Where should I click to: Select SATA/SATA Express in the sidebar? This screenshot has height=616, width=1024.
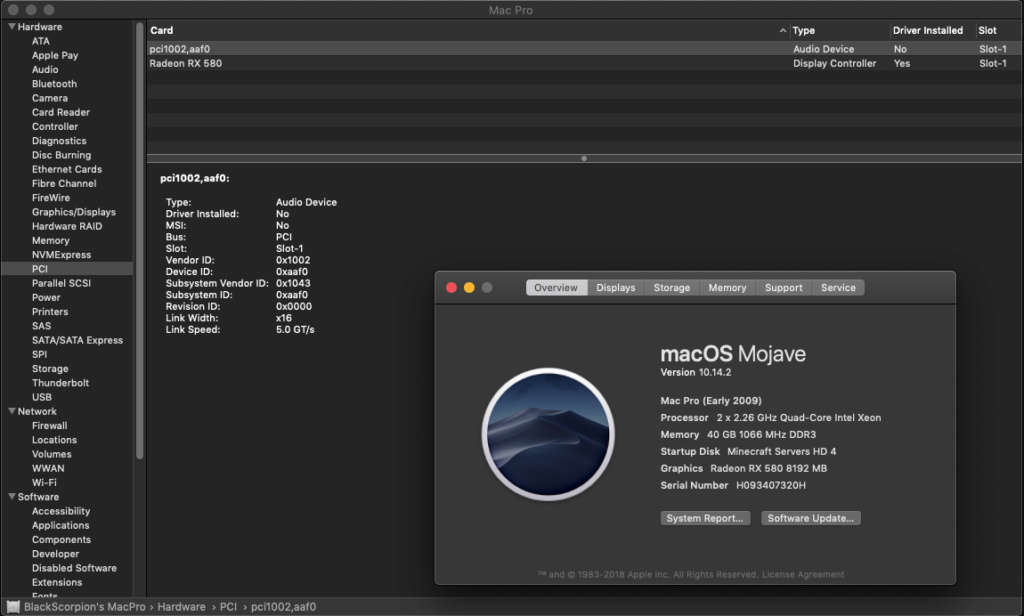(77, 340)
